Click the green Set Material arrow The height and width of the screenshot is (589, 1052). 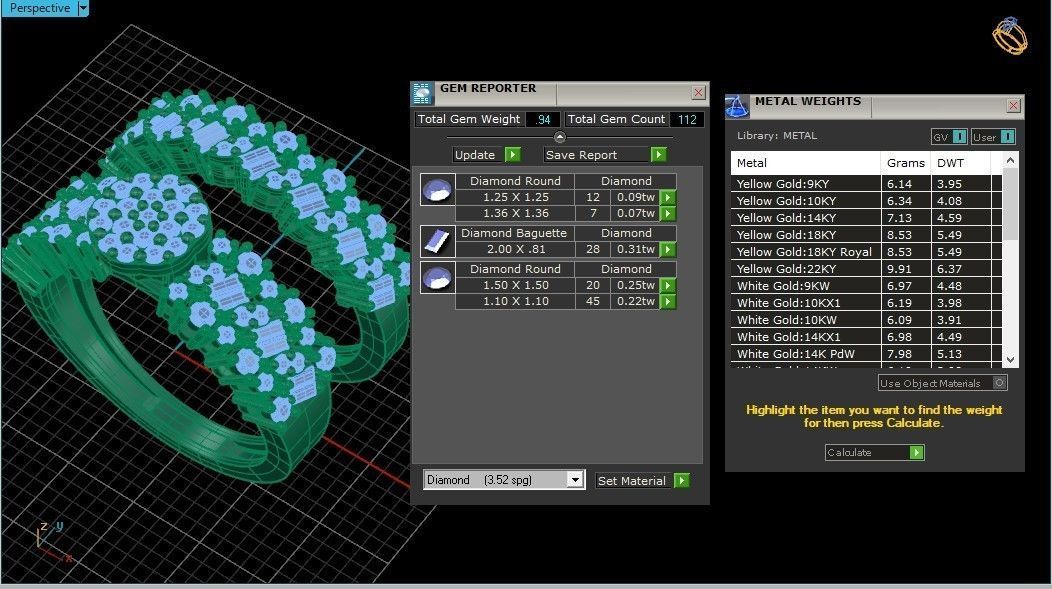(682, 480)
